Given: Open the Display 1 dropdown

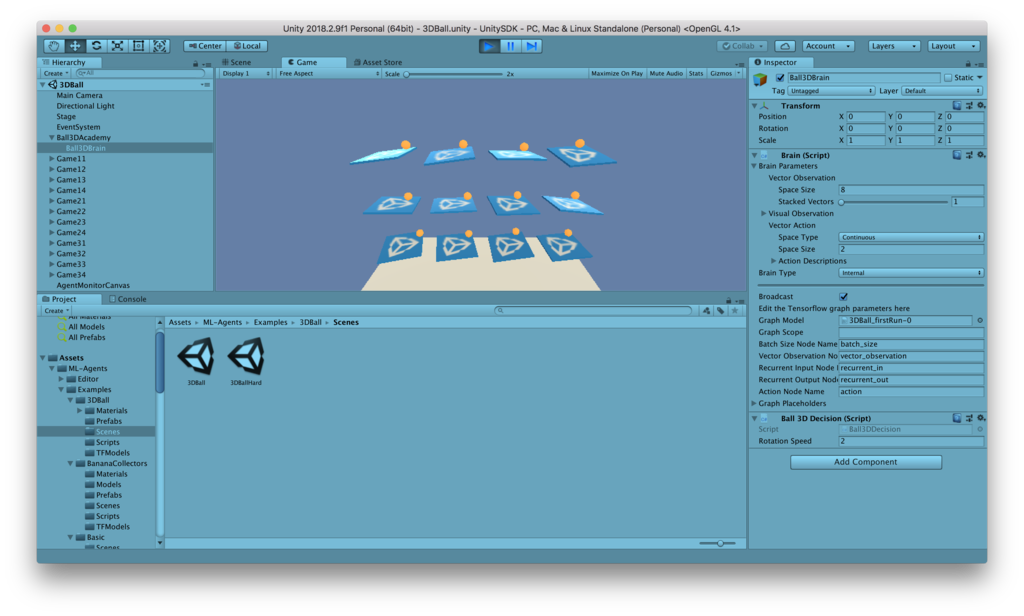Looking at the screenshot, I should (246, 74).
